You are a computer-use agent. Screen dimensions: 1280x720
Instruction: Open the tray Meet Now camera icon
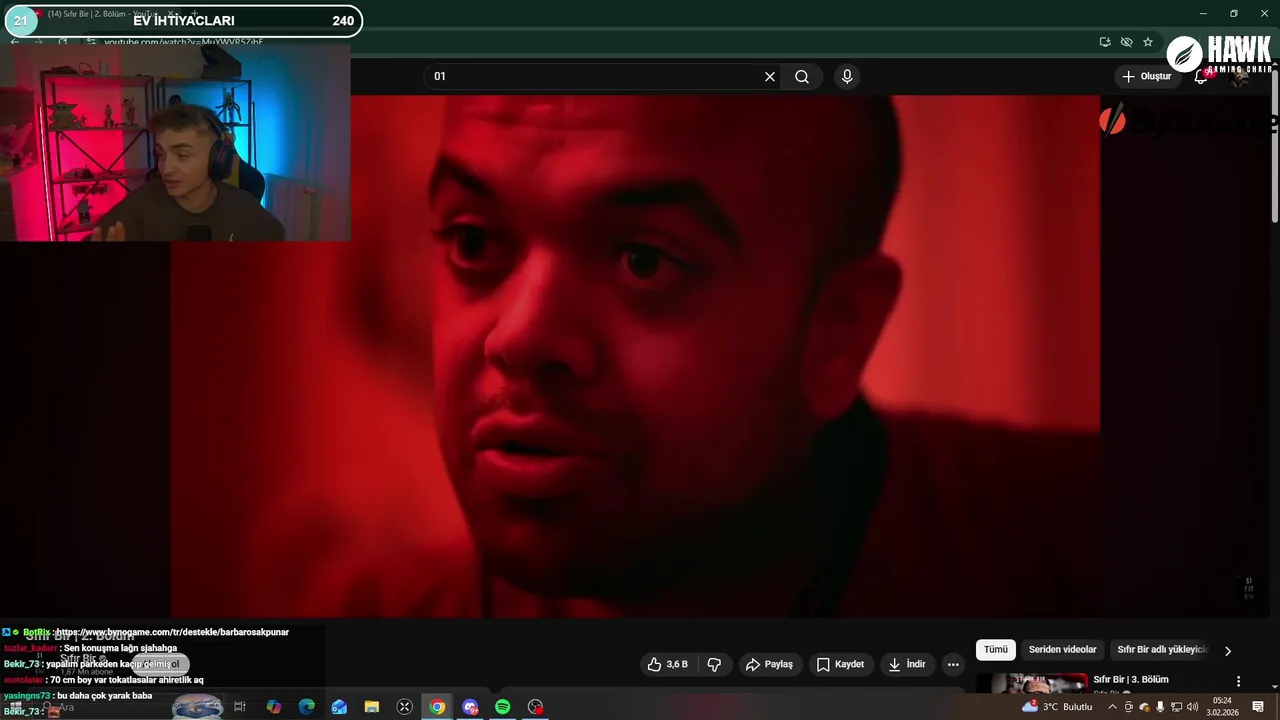(1129, 707)
